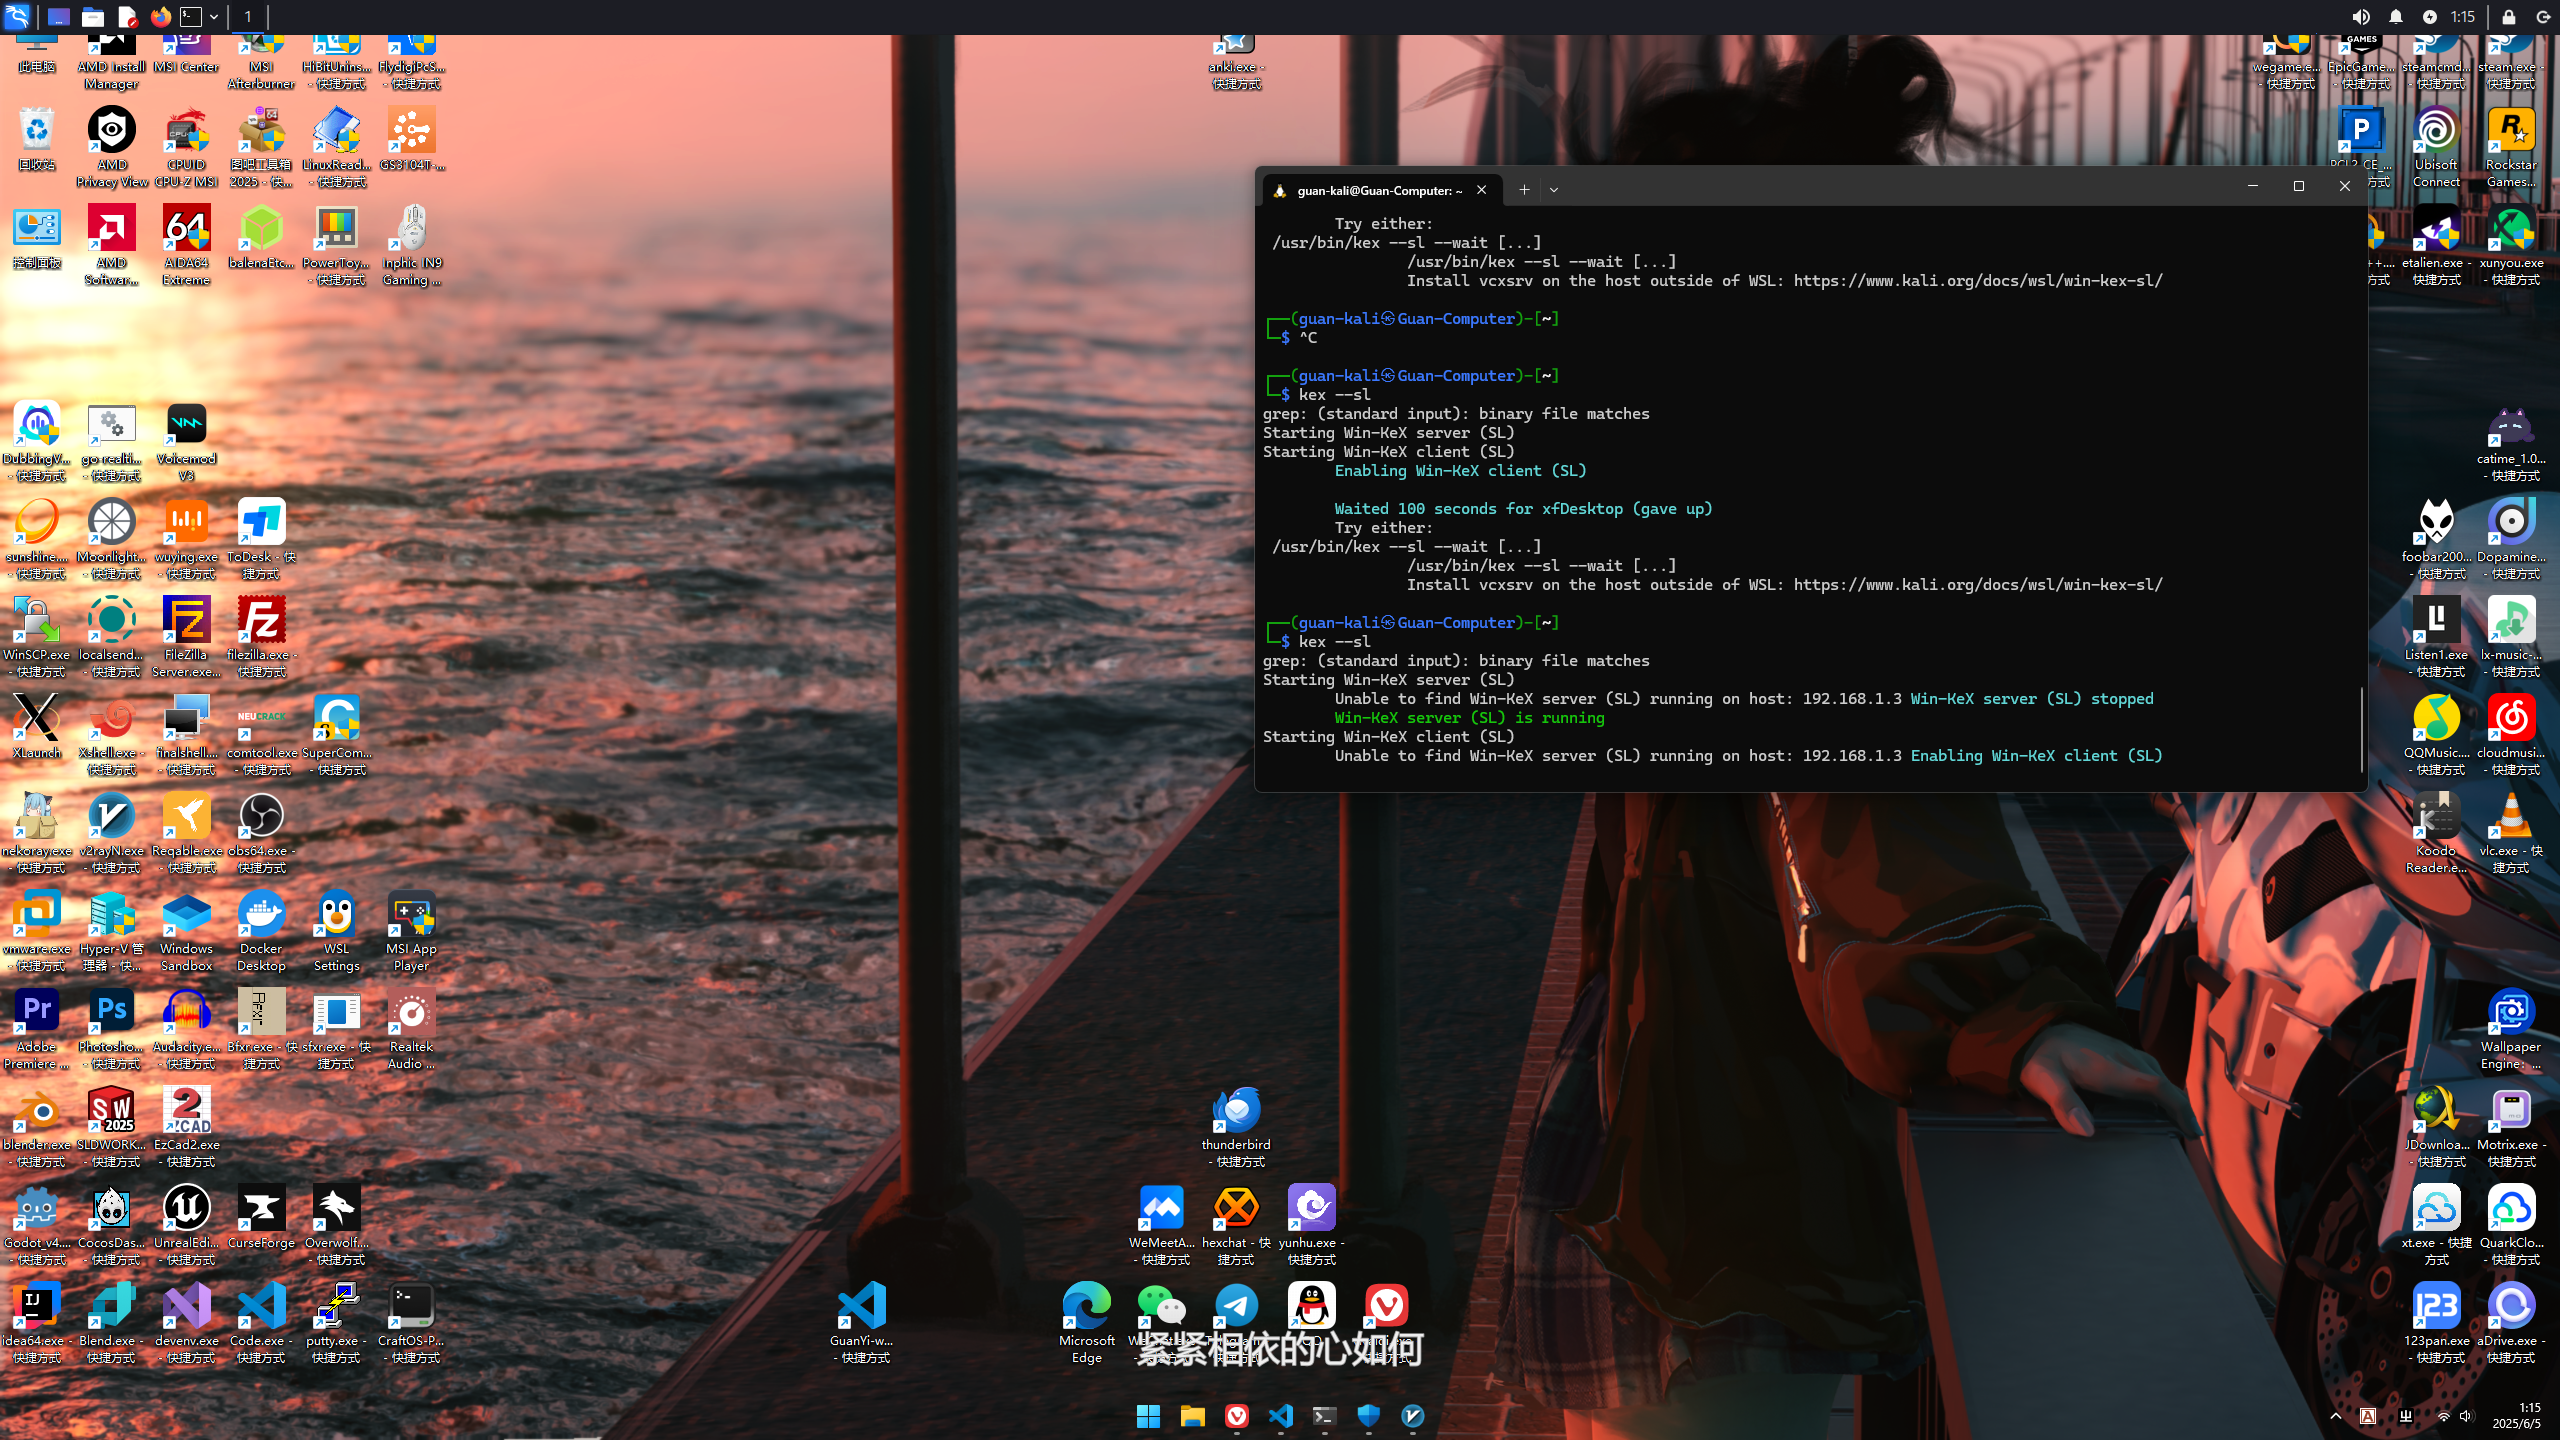Image resolution: width=2560 pixels, height=1440 pixels.
Task: Click the notification bell in Kali panel
Action: coord(2396,16)
